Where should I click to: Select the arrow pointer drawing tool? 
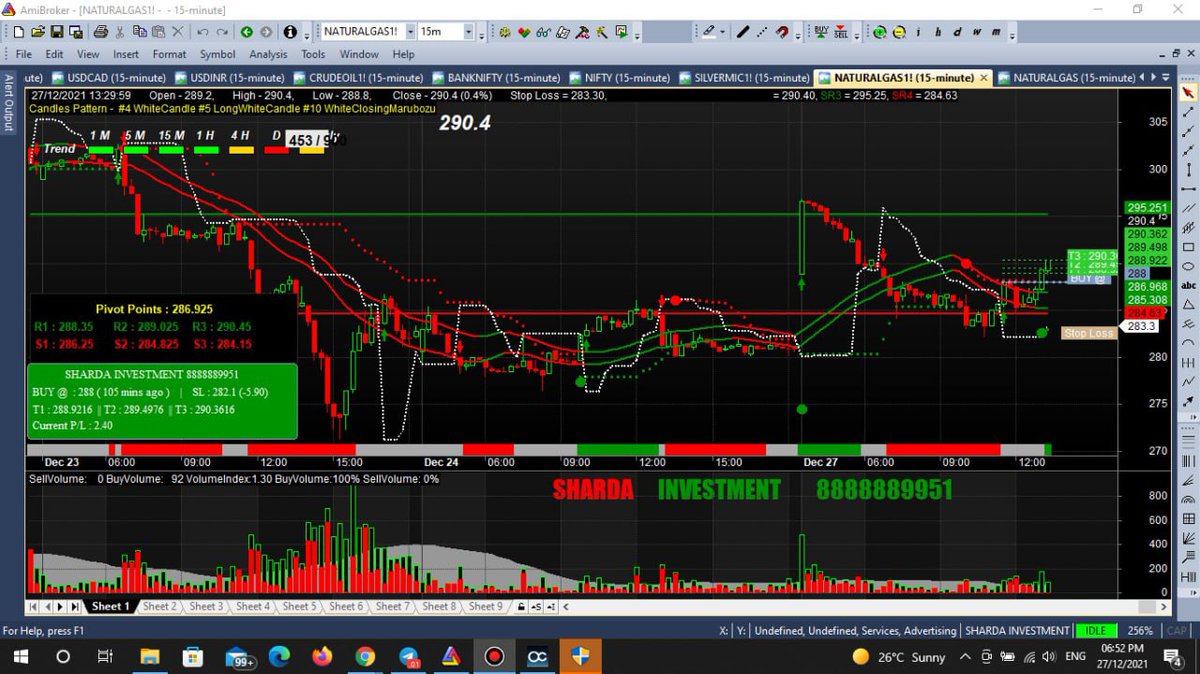(x=1189, y=92)
